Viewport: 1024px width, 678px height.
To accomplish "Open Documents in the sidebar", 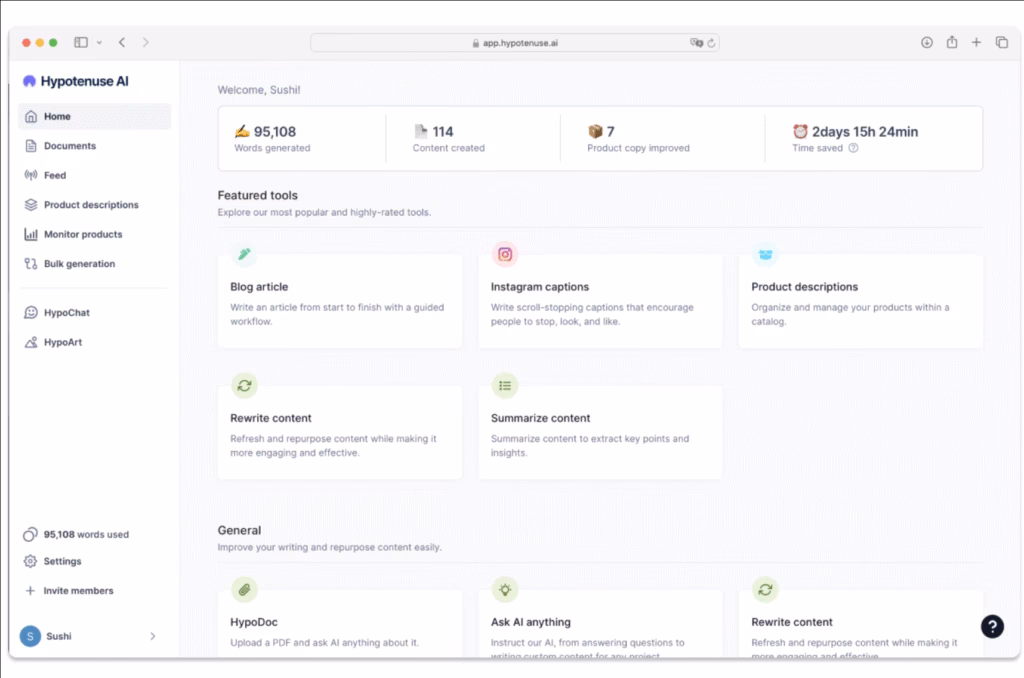I will (x=69, y=146).
